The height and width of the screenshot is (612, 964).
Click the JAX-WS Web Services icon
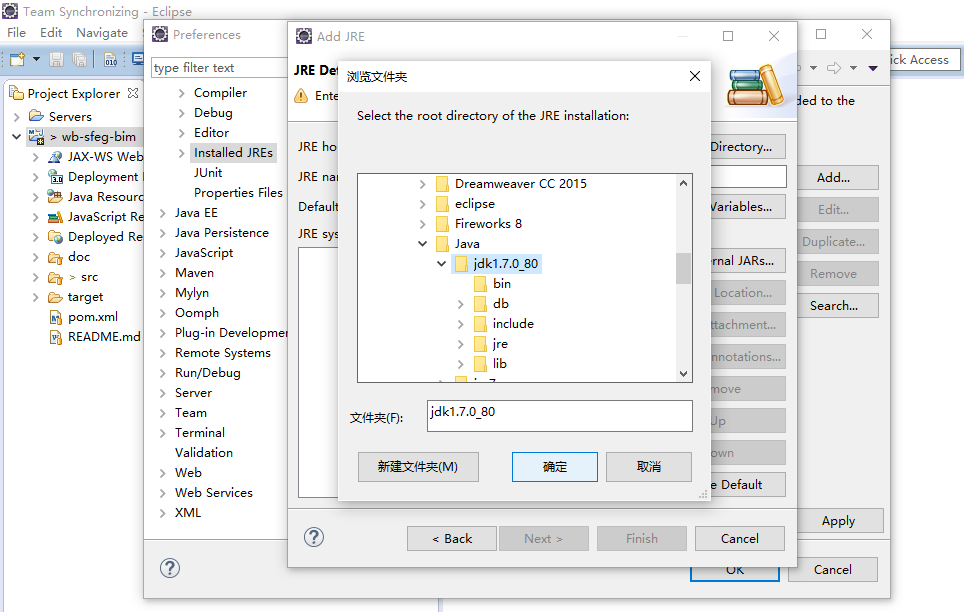coord(55,157)
